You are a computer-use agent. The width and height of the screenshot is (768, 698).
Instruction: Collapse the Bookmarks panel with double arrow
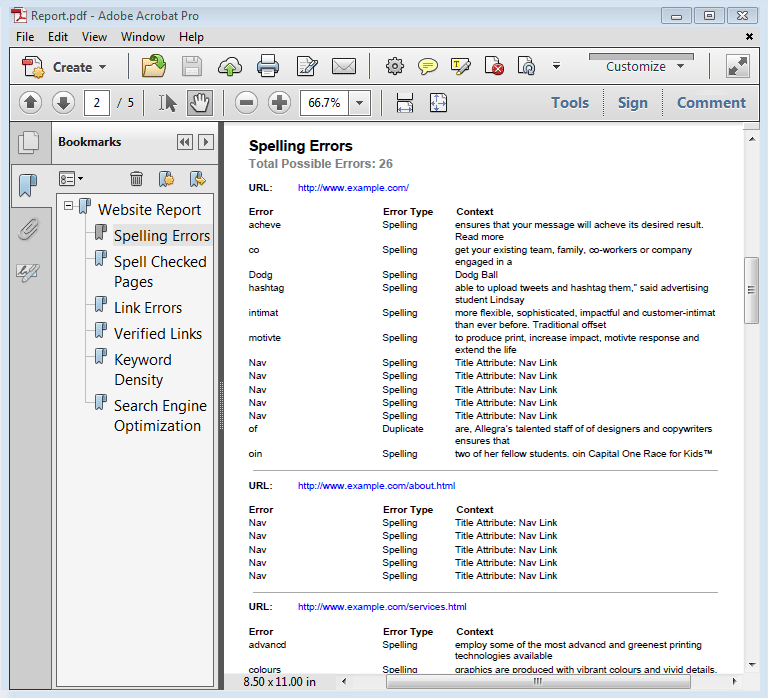pyautogui.click(x=185, y=142)
